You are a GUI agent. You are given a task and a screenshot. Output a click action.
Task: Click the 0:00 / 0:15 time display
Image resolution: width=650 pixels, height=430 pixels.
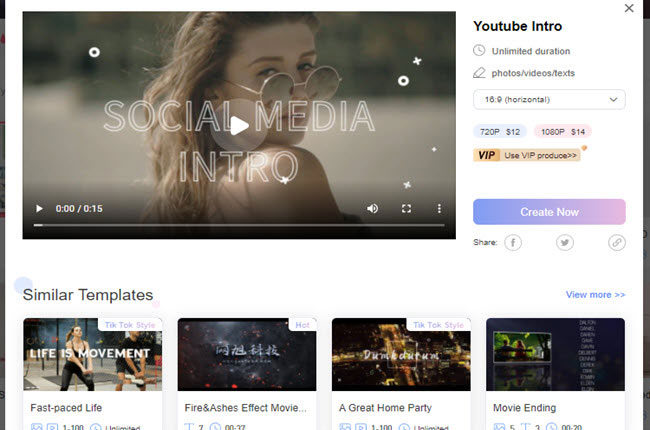[x=79, y=209]
